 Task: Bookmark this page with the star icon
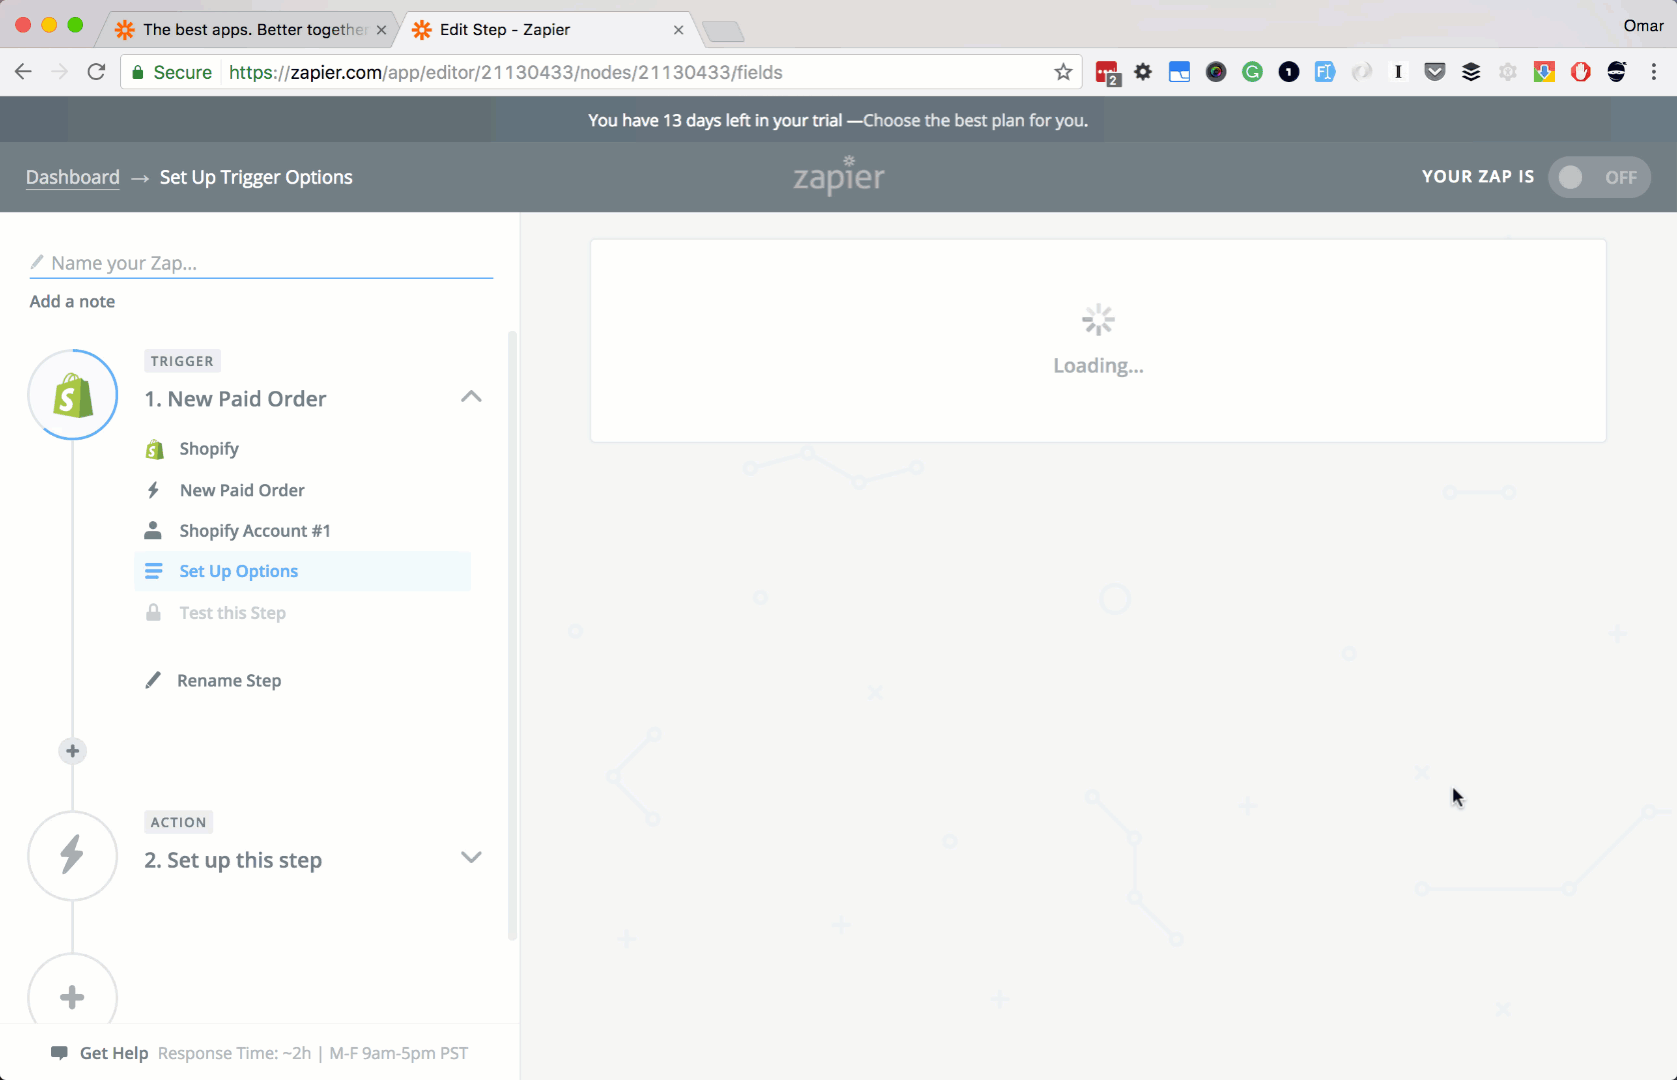(1063, 72)
